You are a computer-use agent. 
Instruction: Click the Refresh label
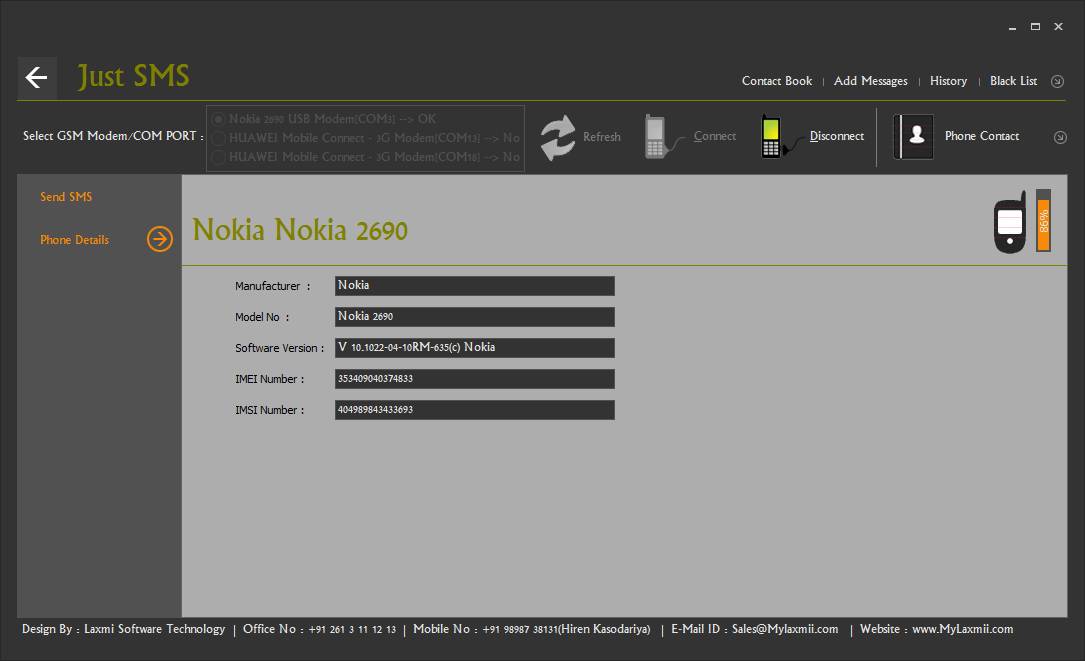click(601, 137)
